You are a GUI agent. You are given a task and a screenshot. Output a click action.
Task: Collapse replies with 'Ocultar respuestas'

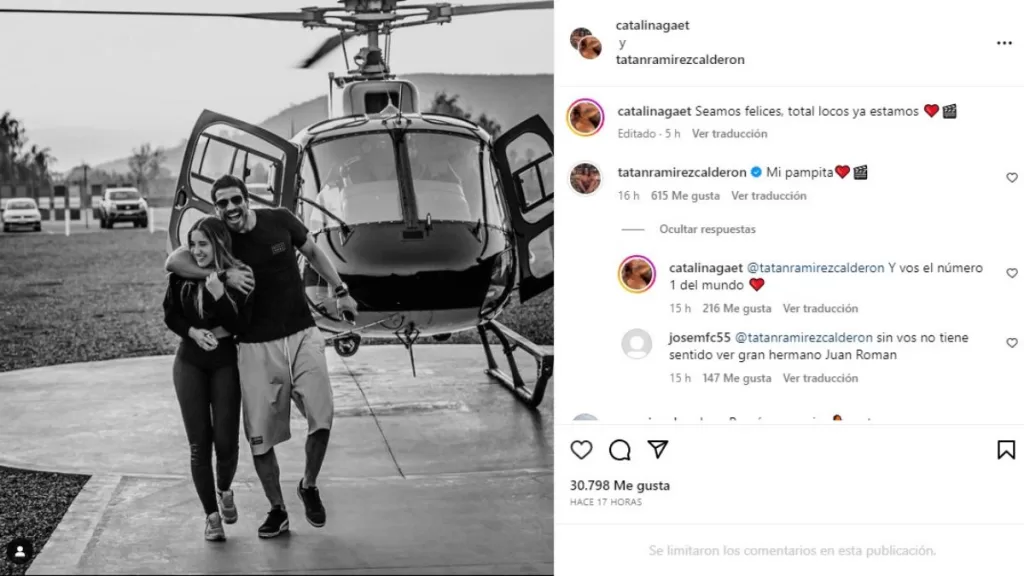(707, 229)
